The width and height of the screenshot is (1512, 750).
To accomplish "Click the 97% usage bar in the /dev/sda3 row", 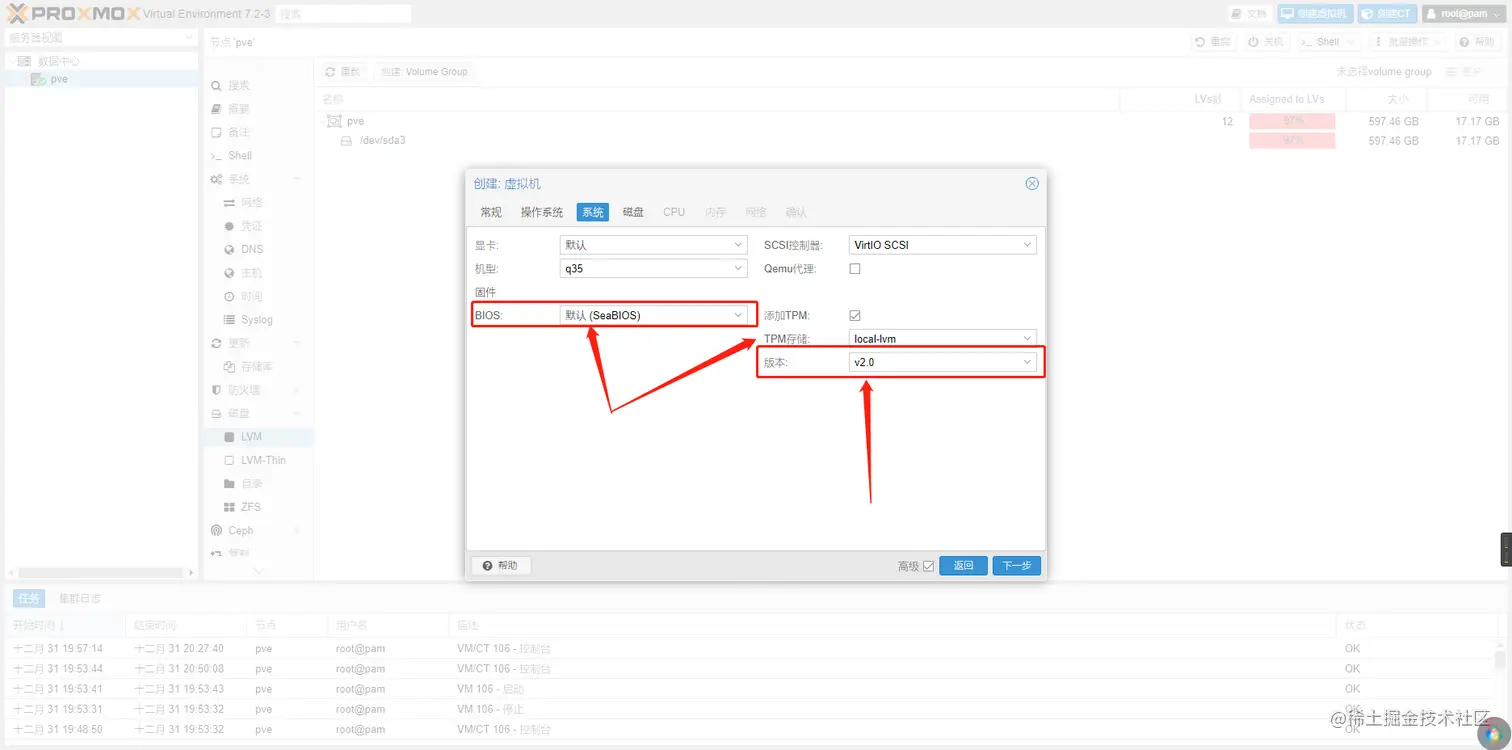I will coord(1292,141).
